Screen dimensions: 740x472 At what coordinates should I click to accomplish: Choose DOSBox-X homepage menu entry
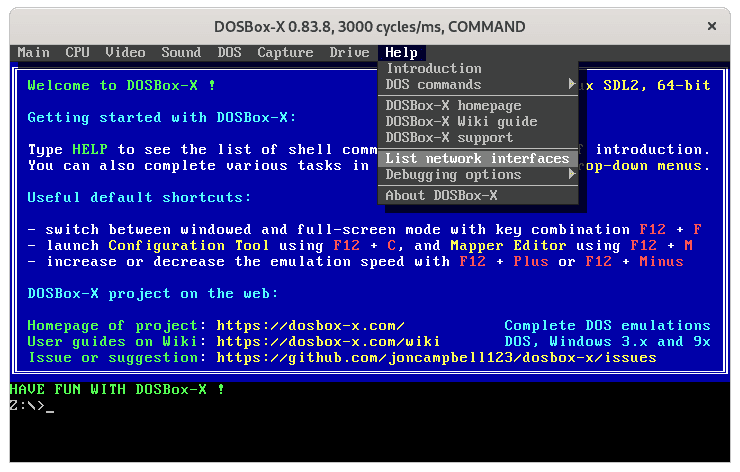478,105
